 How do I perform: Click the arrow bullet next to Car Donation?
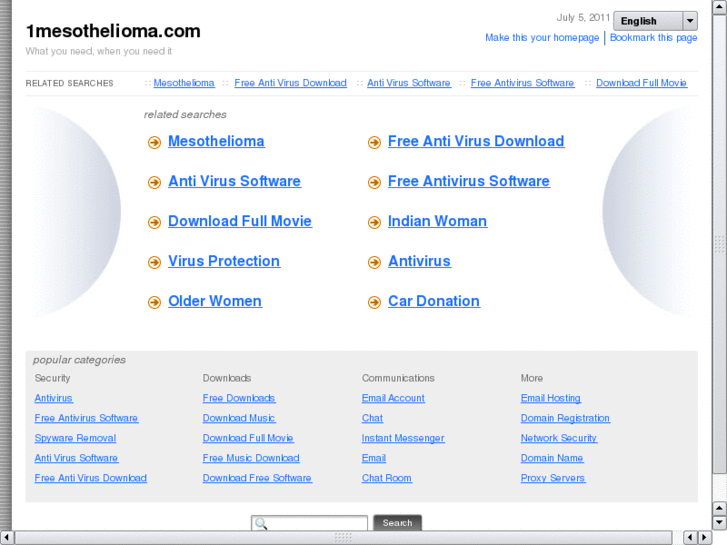click(x=374, y=302)
